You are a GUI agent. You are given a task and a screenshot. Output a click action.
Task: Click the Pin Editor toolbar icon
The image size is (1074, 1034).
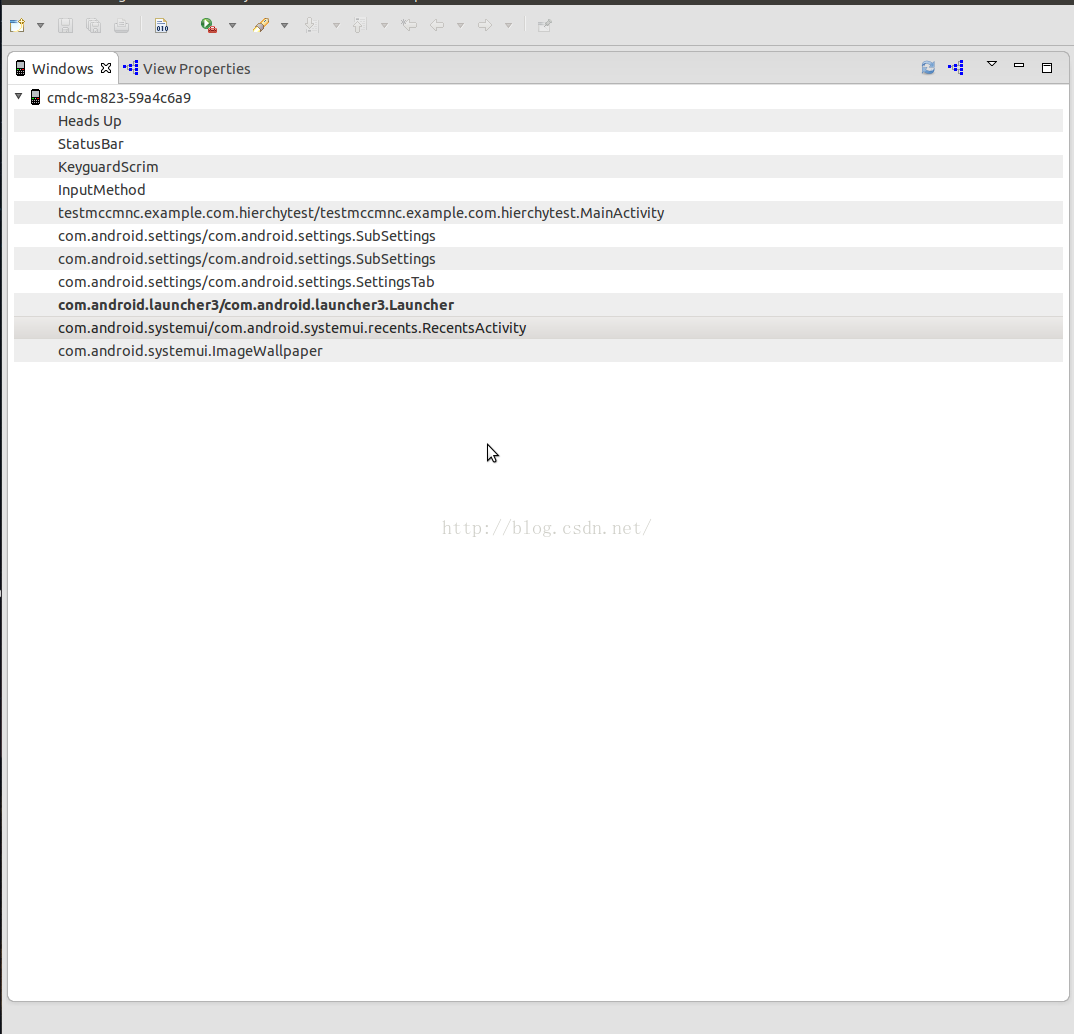click(x=545, y=25)
